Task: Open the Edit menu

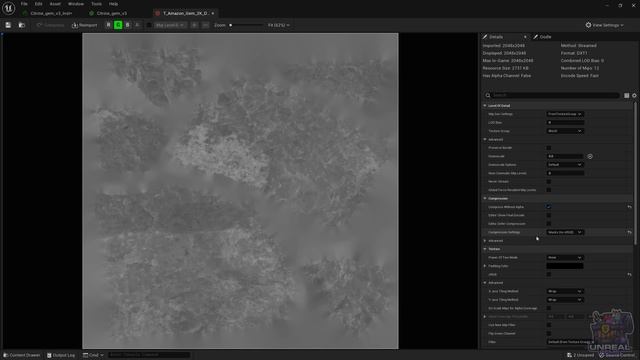Action: pyautogui.click(x=38, y=4)
